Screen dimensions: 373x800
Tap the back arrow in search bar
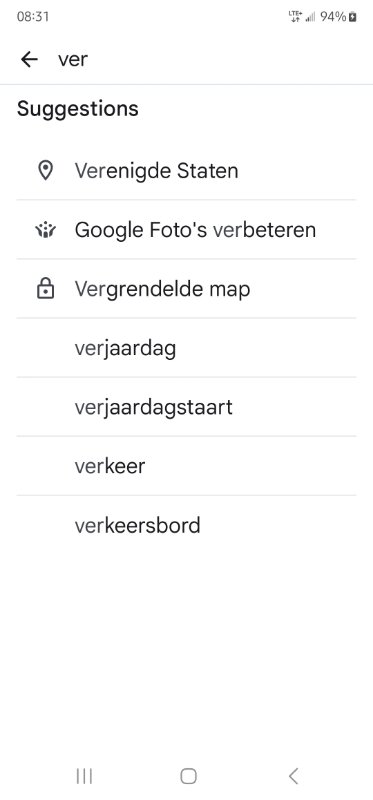tap(29, 60)
